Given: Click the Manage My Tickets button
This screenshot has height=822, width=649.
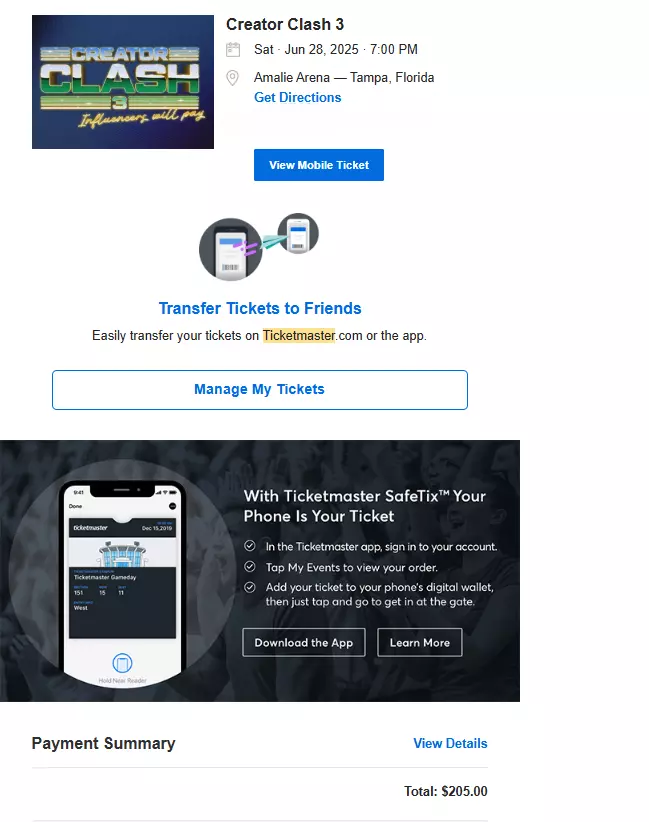Looking at the screenshot, I should [x=260, y=390].
